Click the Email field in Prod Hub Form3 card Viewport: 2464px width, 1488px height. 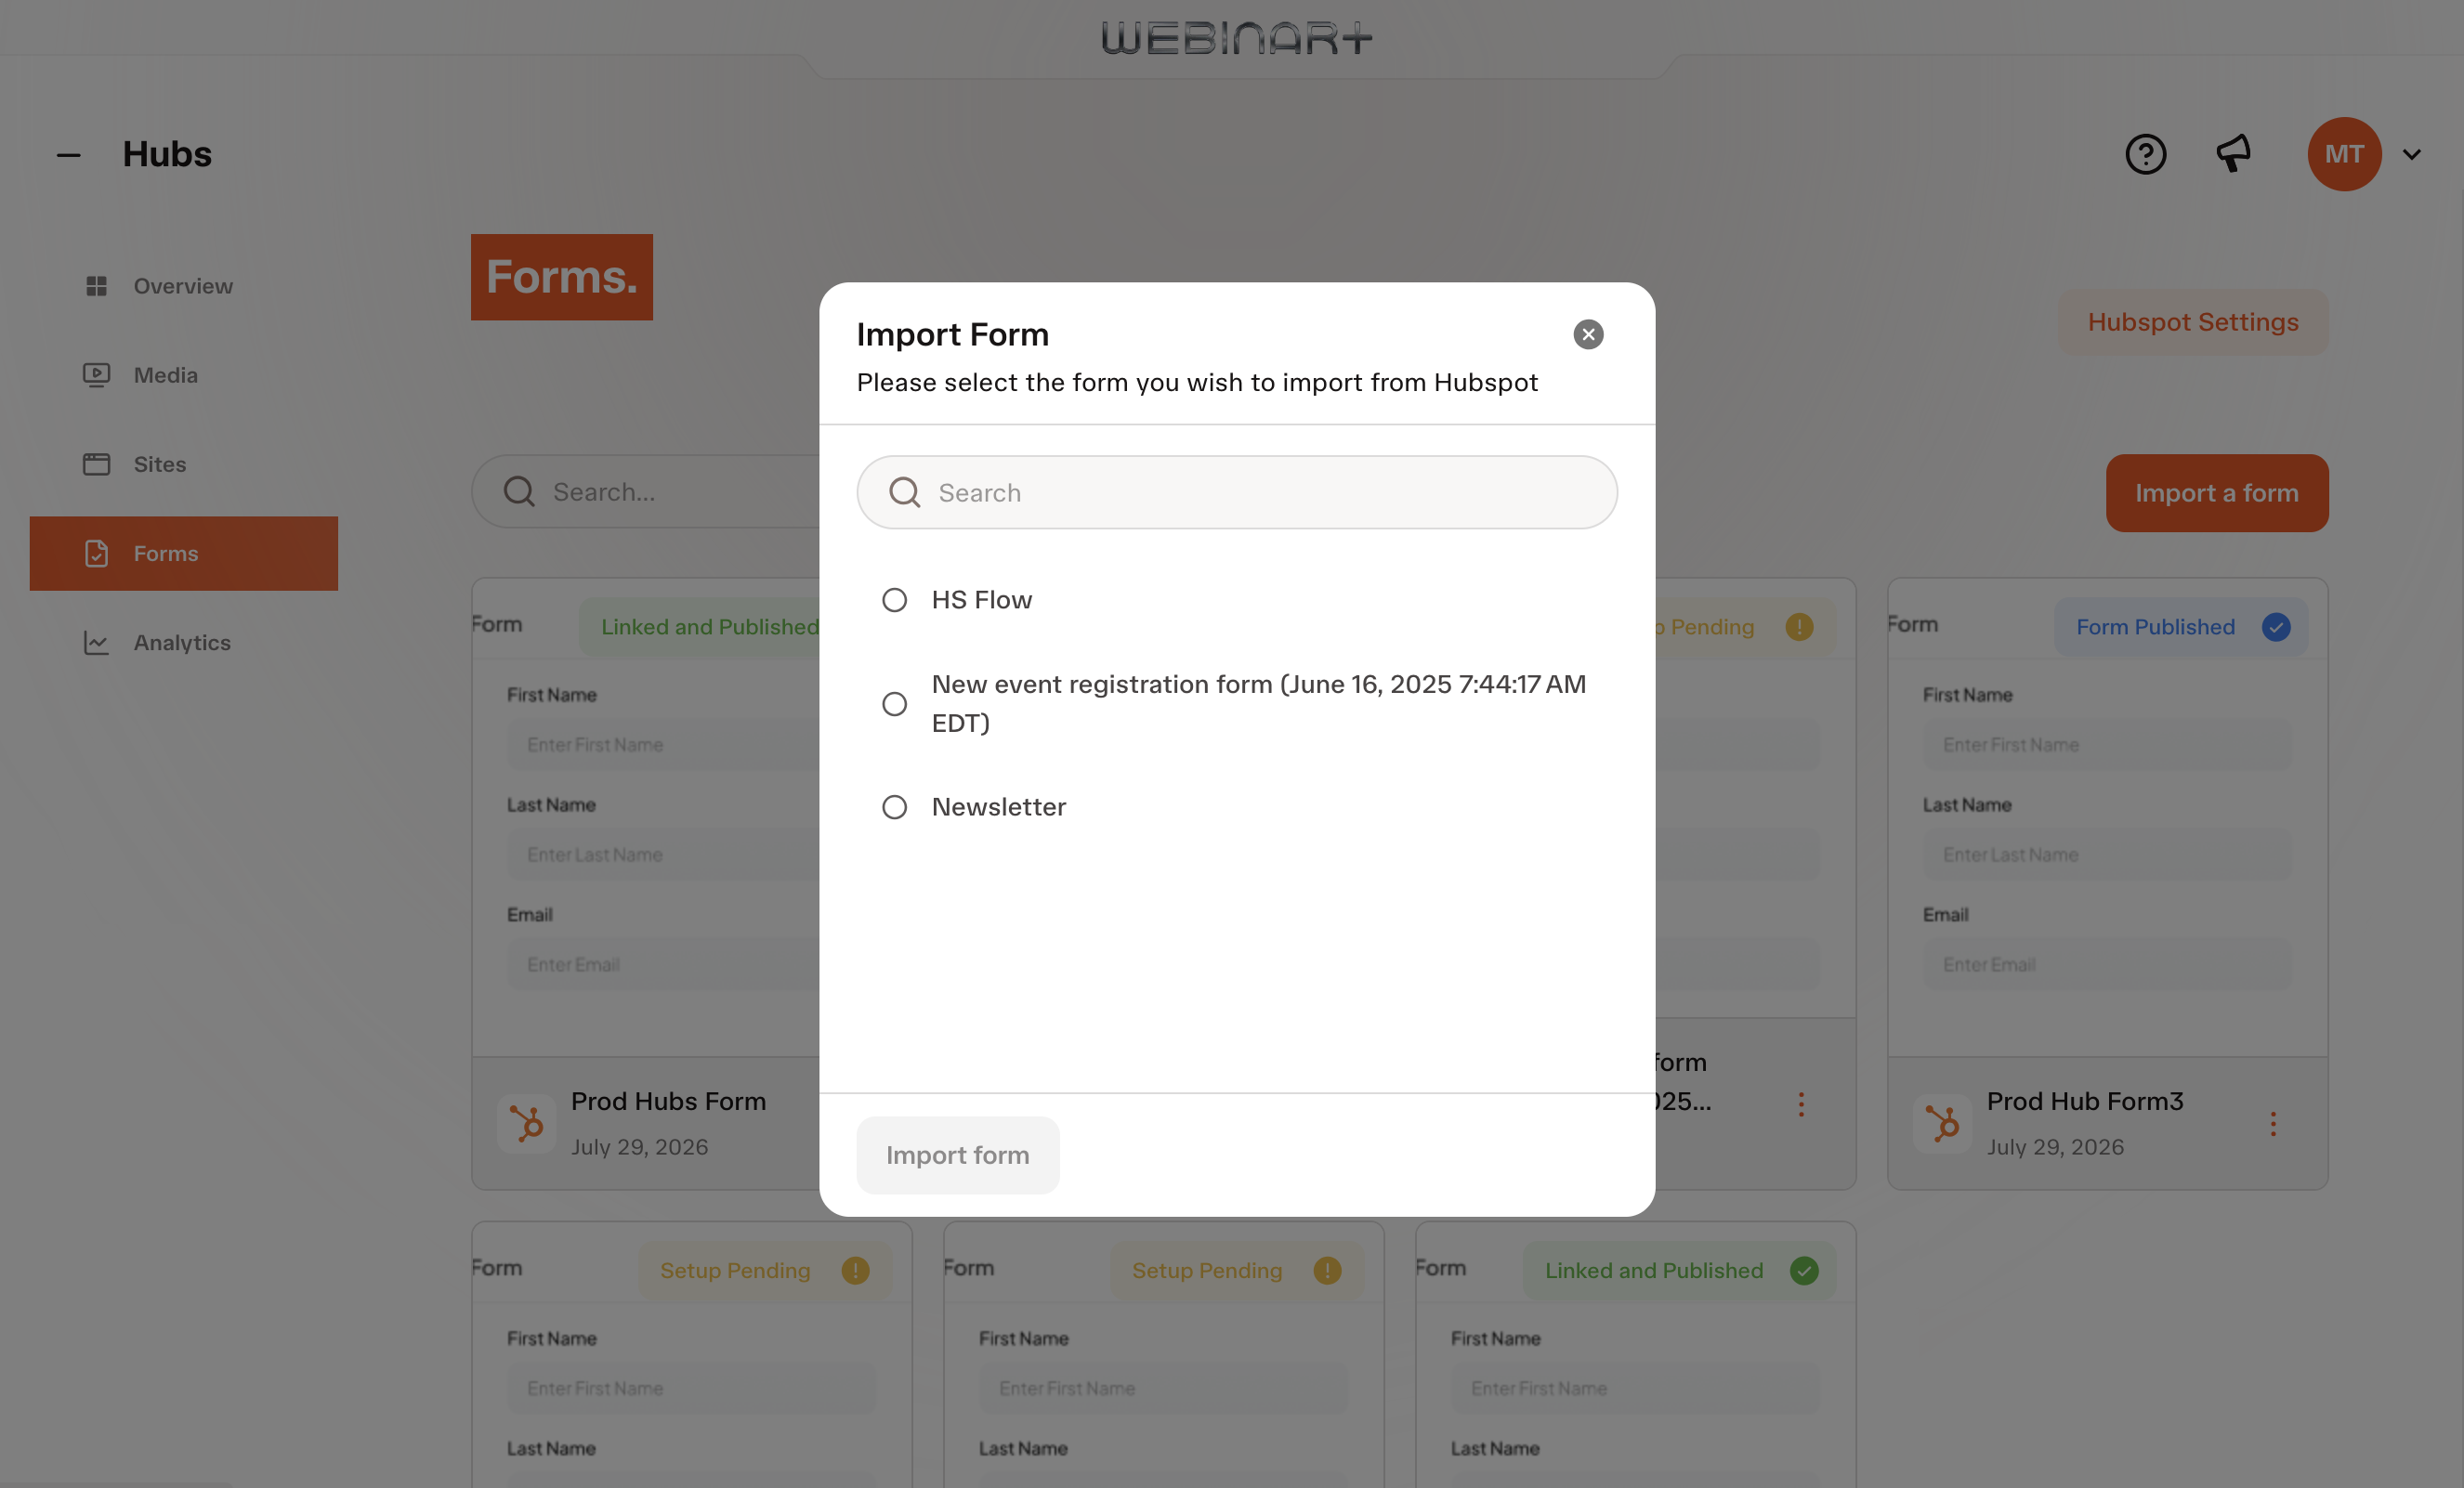(2107, 965)
